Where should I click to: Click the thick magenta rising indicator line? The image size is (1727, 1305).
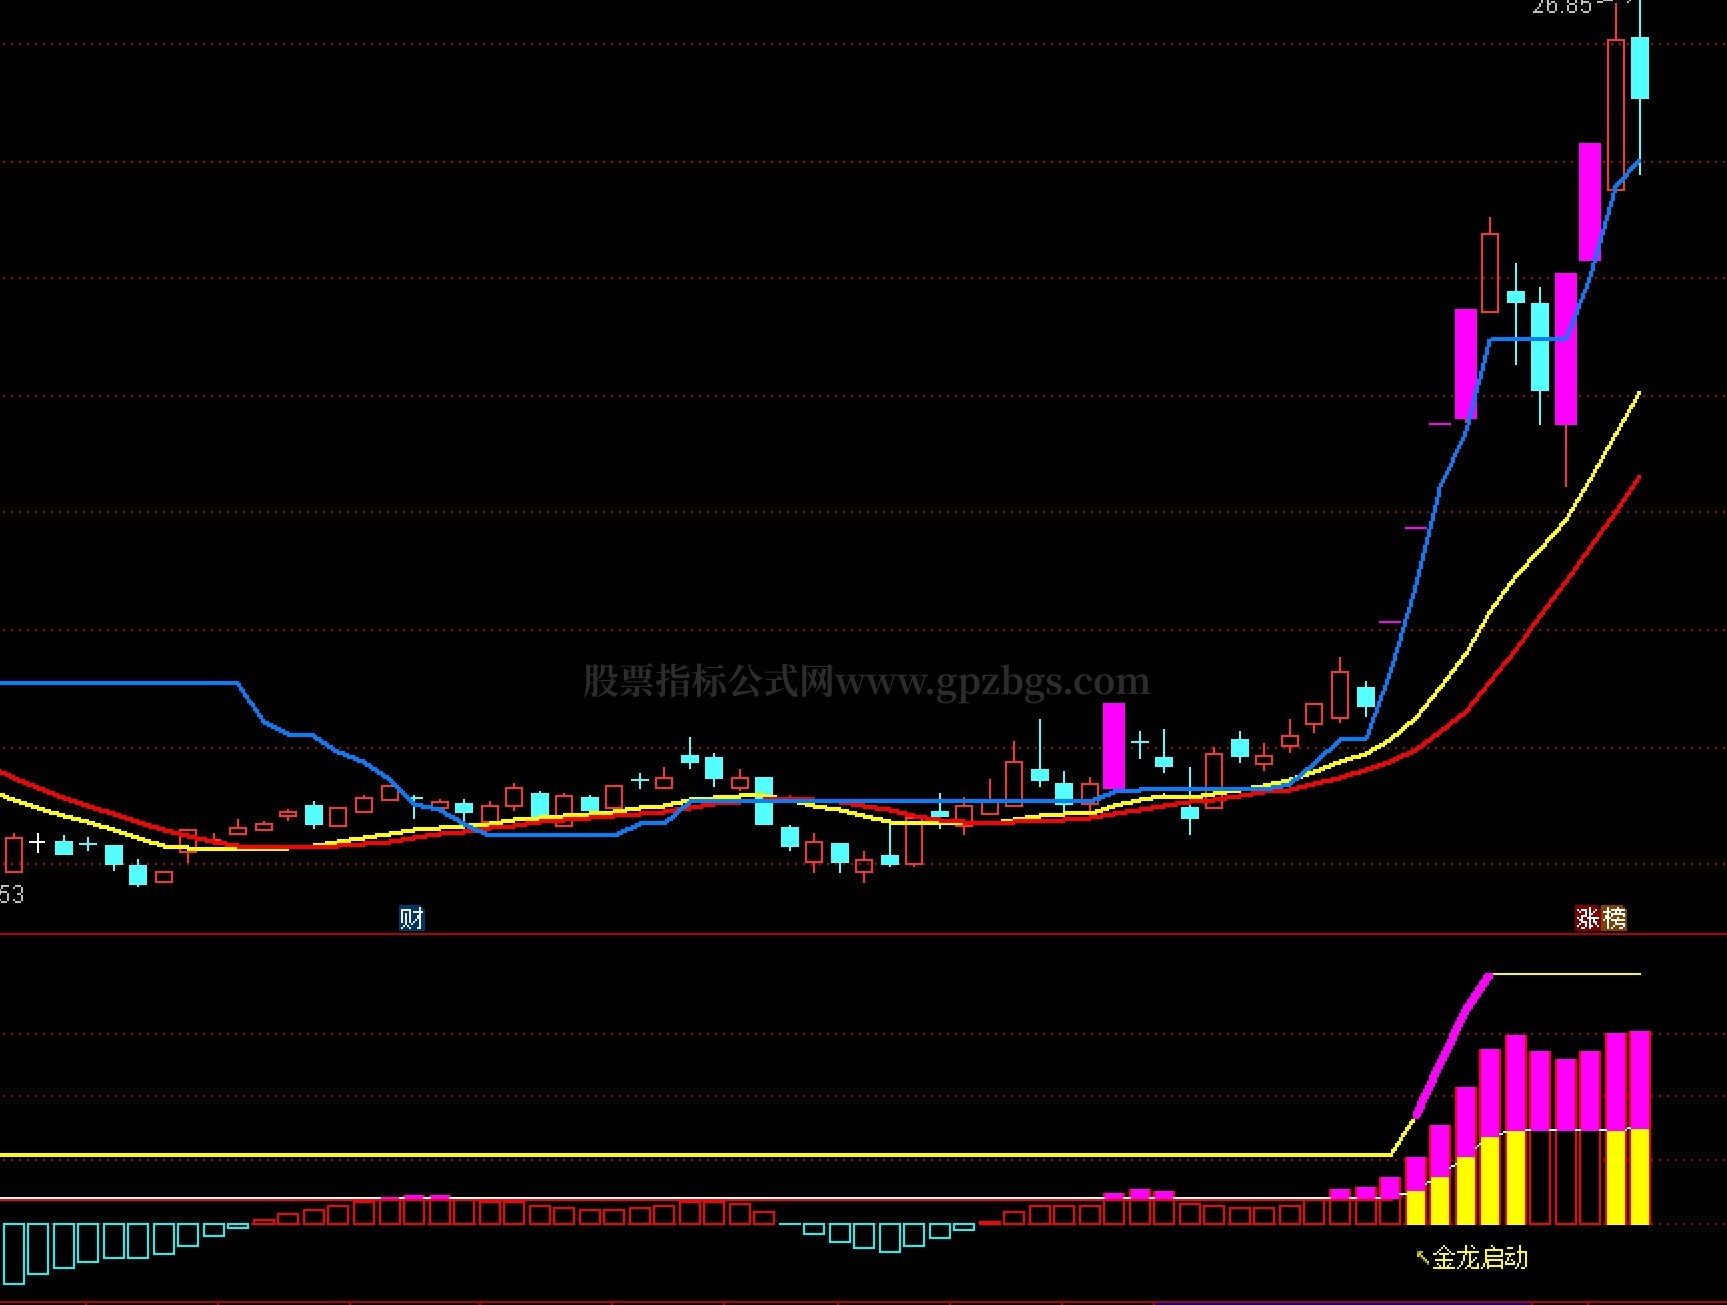point(1453,1044)
